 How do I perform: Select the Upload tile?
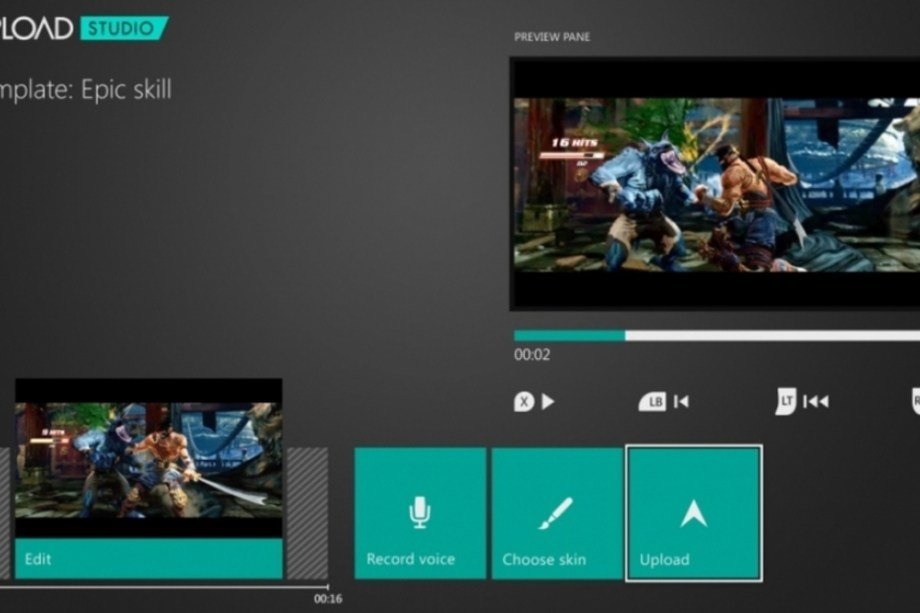coord(694,513)
